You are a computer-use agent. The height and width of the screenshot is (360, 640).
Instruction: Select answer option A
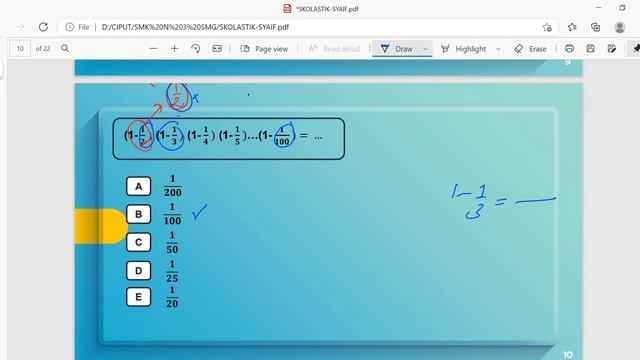pyautogui.click(x=138, y=187)
